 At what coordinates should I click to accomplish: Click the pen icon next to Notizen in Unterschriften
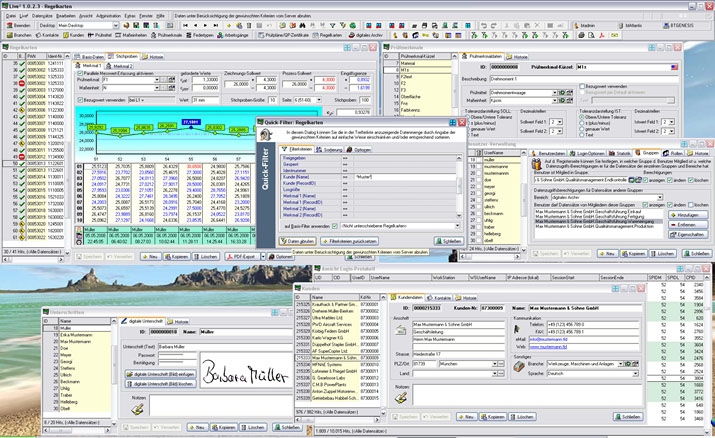(x=137, y=409)
